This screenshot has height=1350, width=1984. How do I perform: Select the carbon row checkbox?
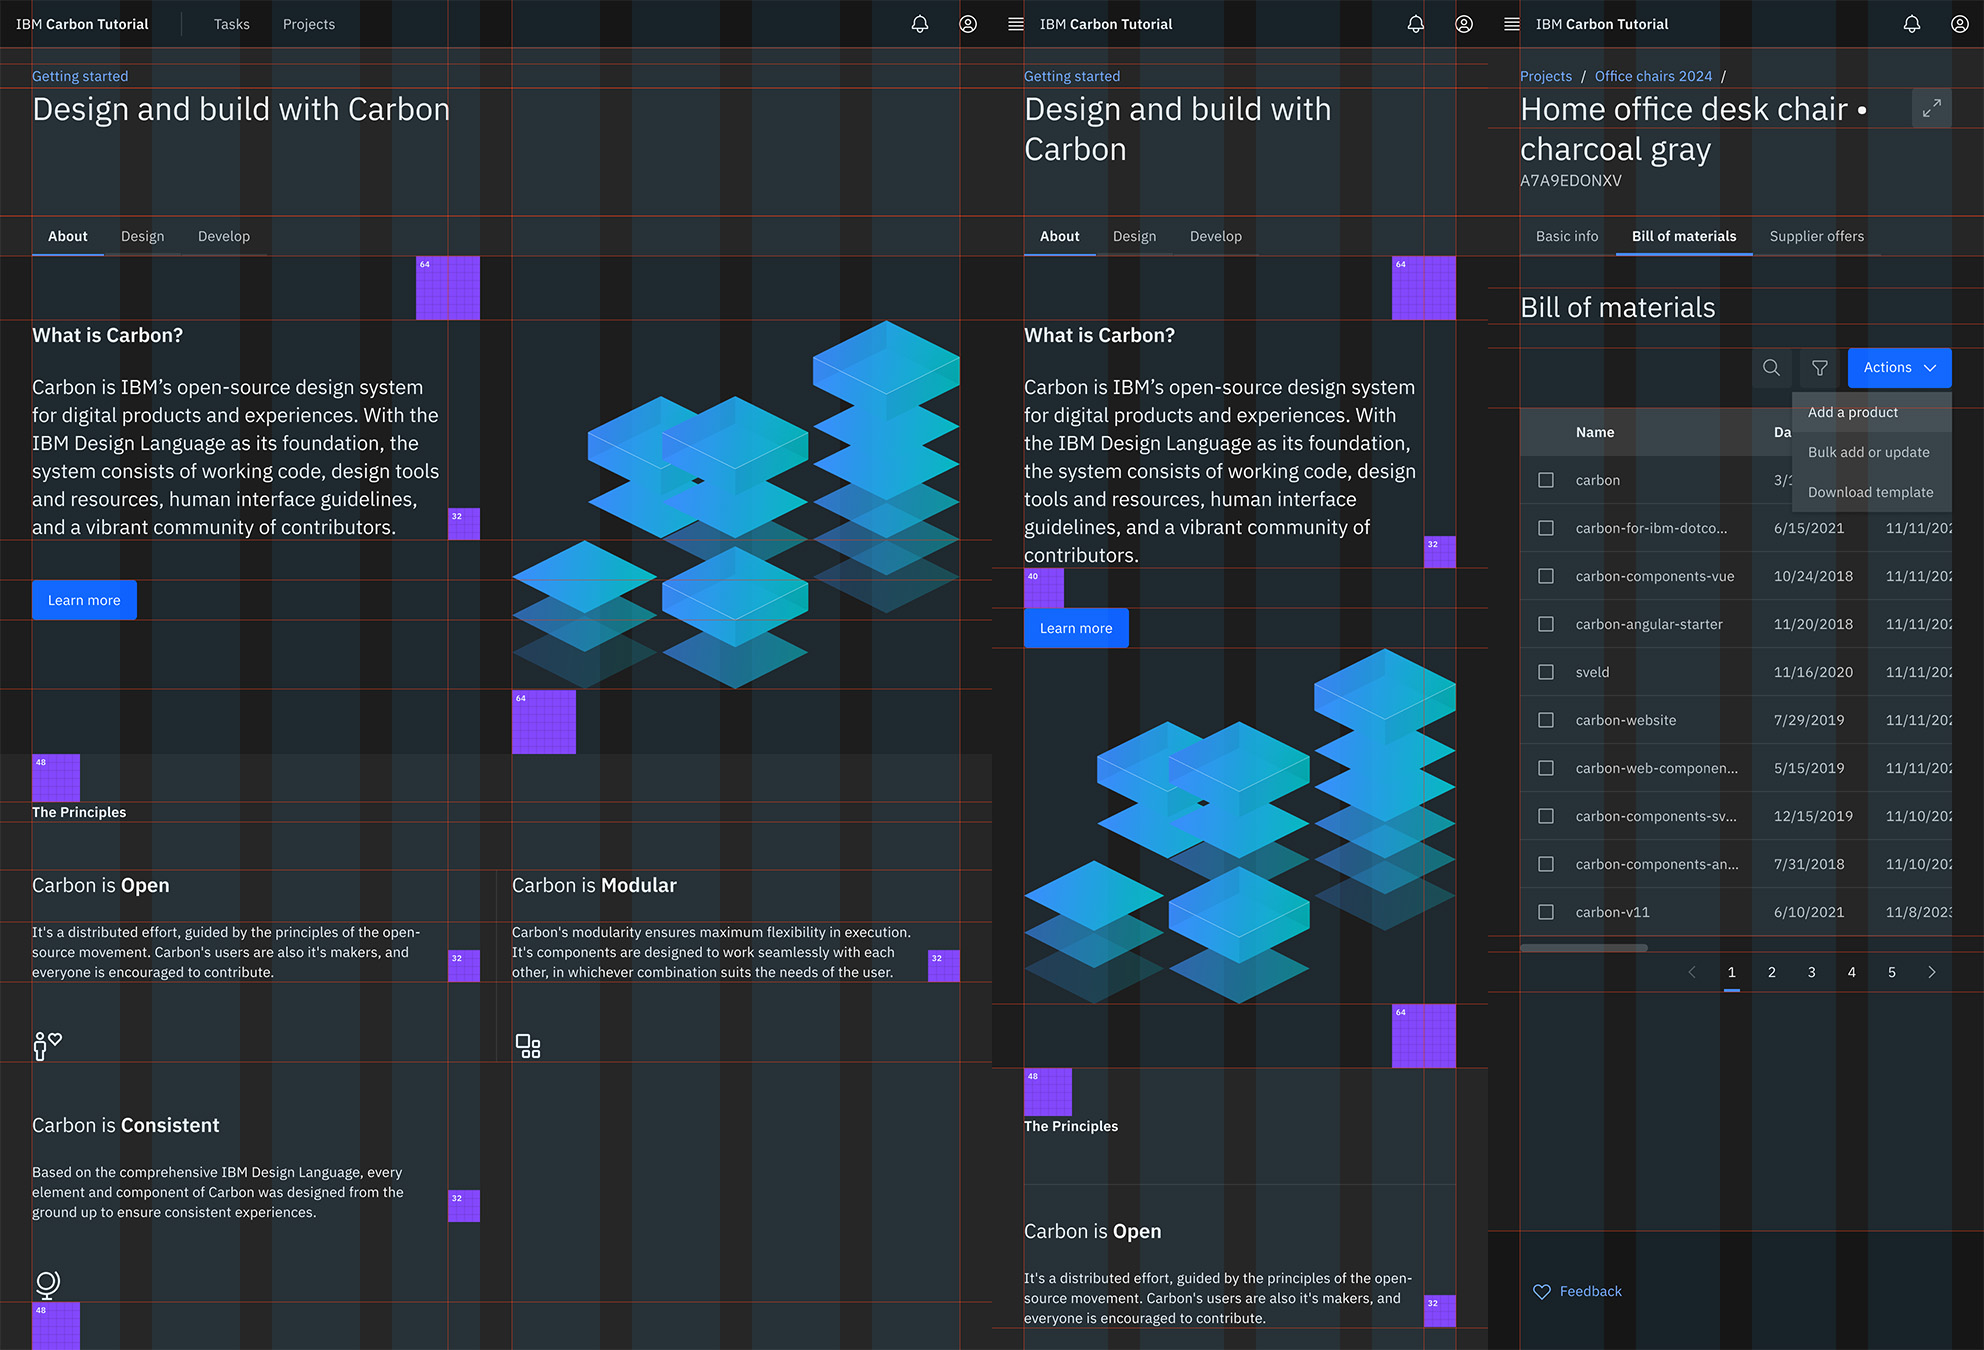coord(1546,480)
